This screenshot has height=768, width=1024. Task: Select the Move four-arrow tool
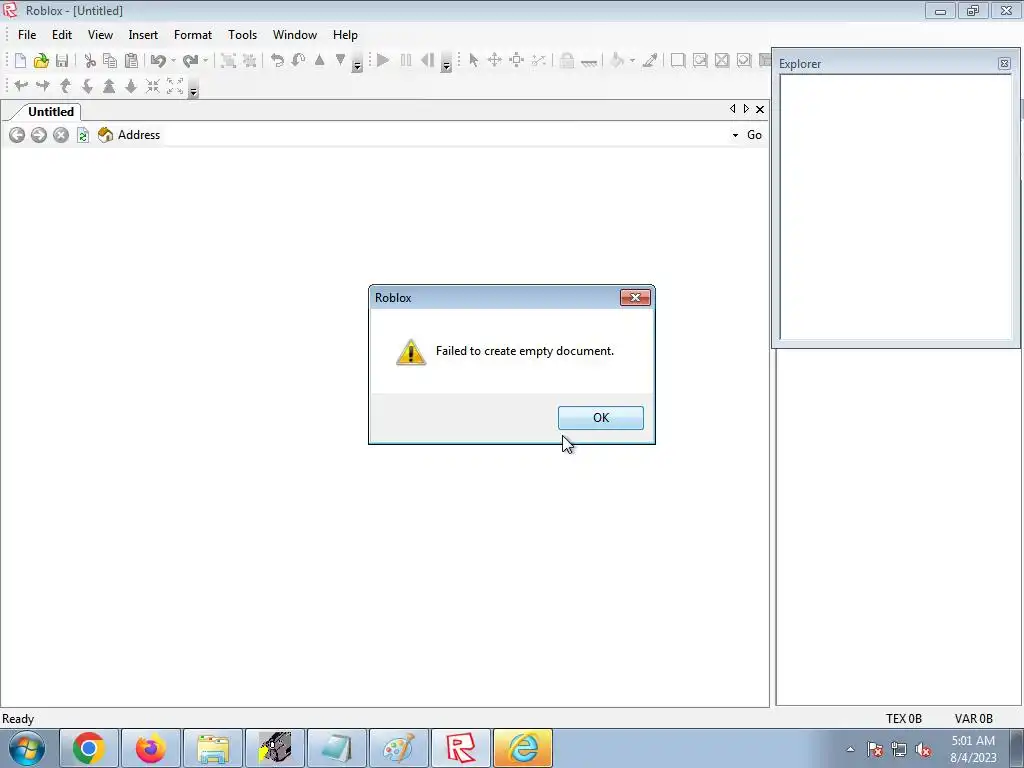495,61
